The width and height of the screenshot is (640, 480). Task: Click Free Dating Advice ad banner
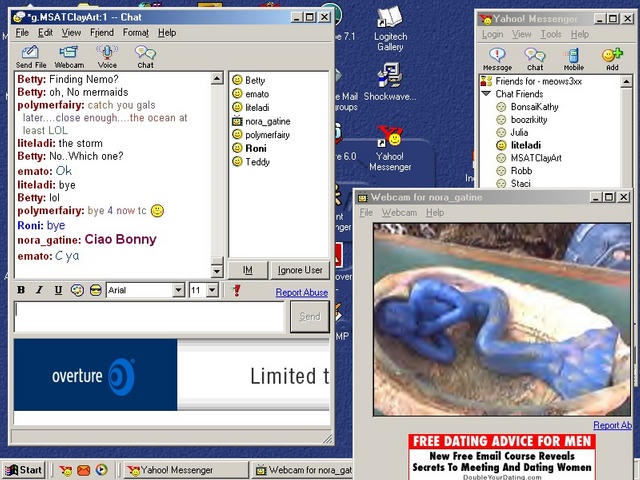coord(502,457)
